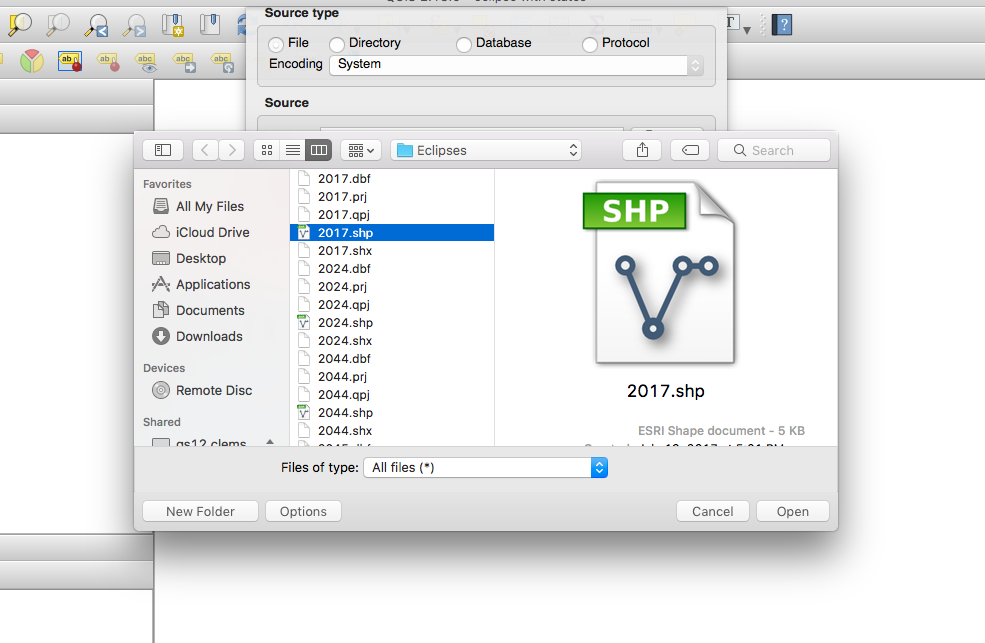Select the file 2024.dbf
985x643 pixels.
coord(392,268)
